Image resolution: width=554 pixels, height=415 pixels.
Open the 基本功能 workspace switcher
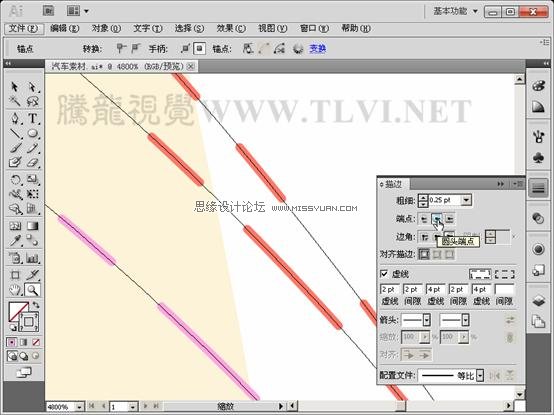455,11
